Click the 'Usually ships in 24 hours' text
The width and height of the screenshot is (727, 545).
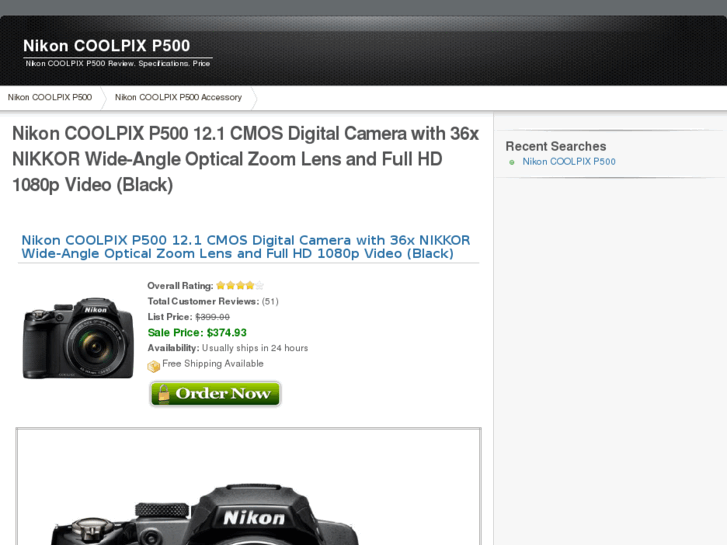click(255, 348)
